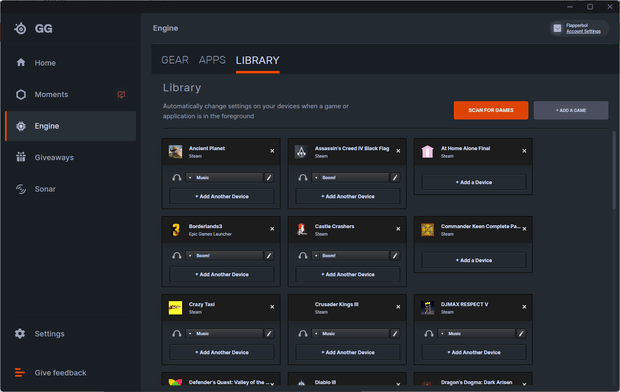Open Crusader Kings III config dropdown
This screenshot has width=620, height=392.
pyautogui.click(x=350, y=333)
